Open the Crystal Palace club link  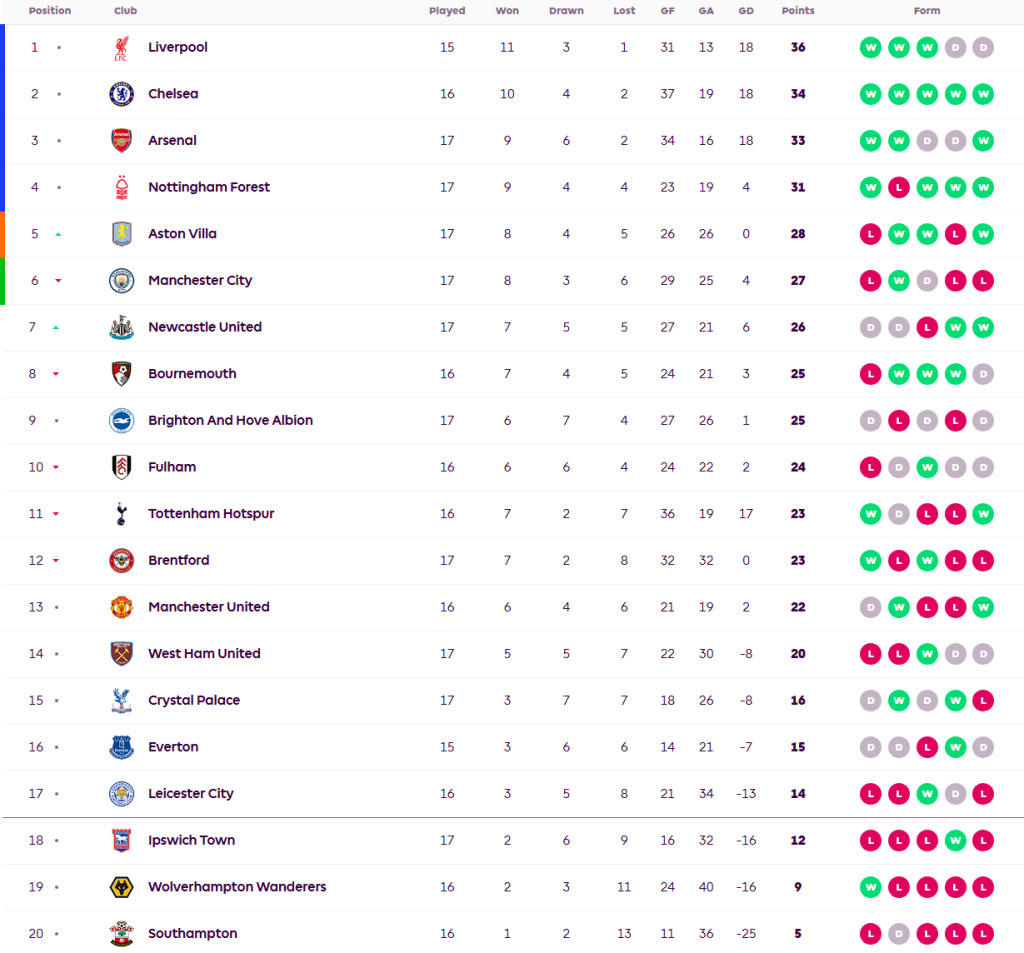coord(194,701)
